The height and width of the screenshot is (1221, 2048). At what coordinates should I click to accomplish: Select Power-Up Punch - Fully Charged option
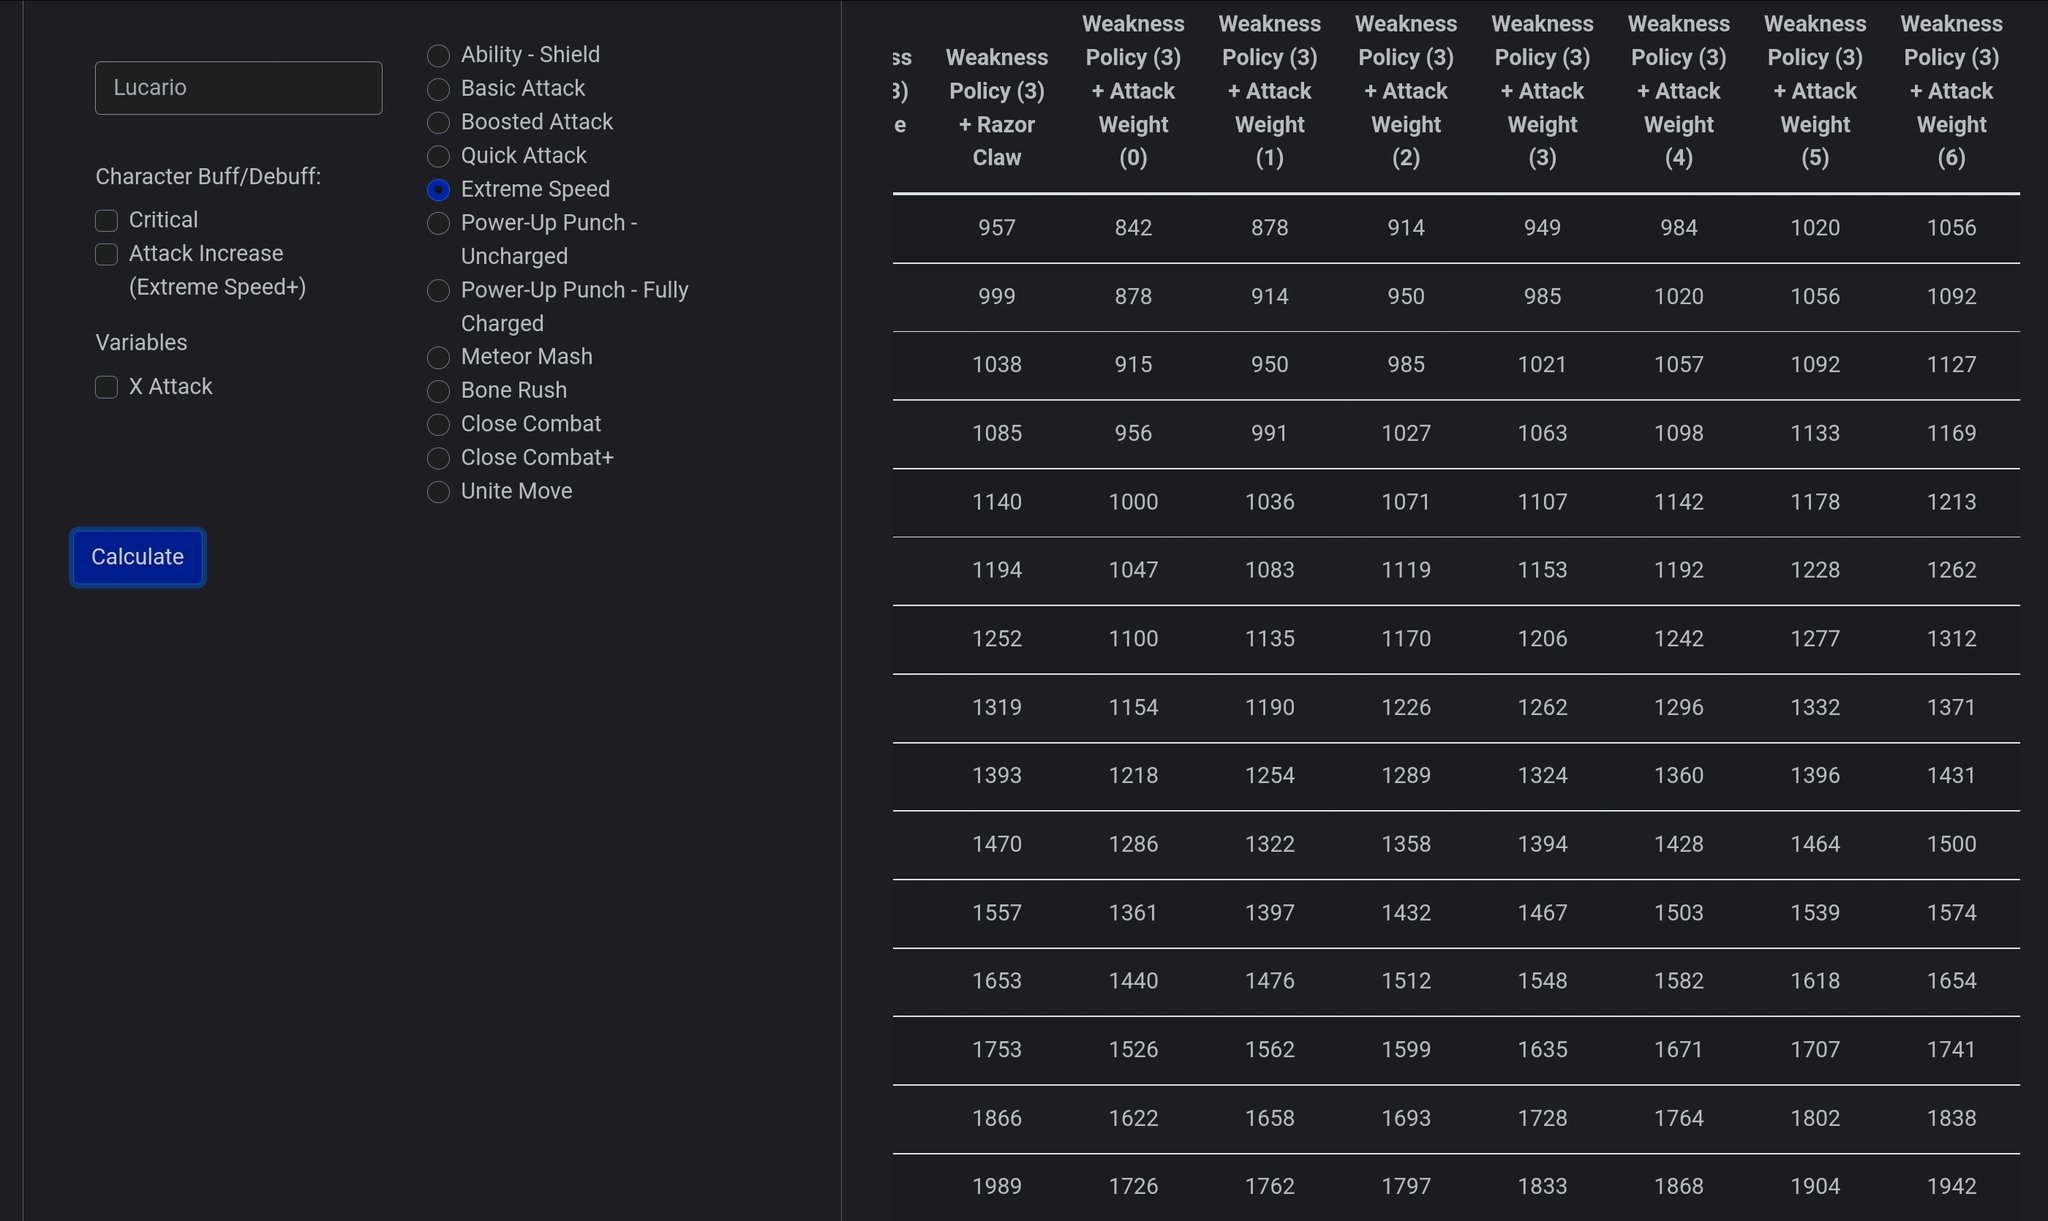pyautogui.click(x=438, y=290)
